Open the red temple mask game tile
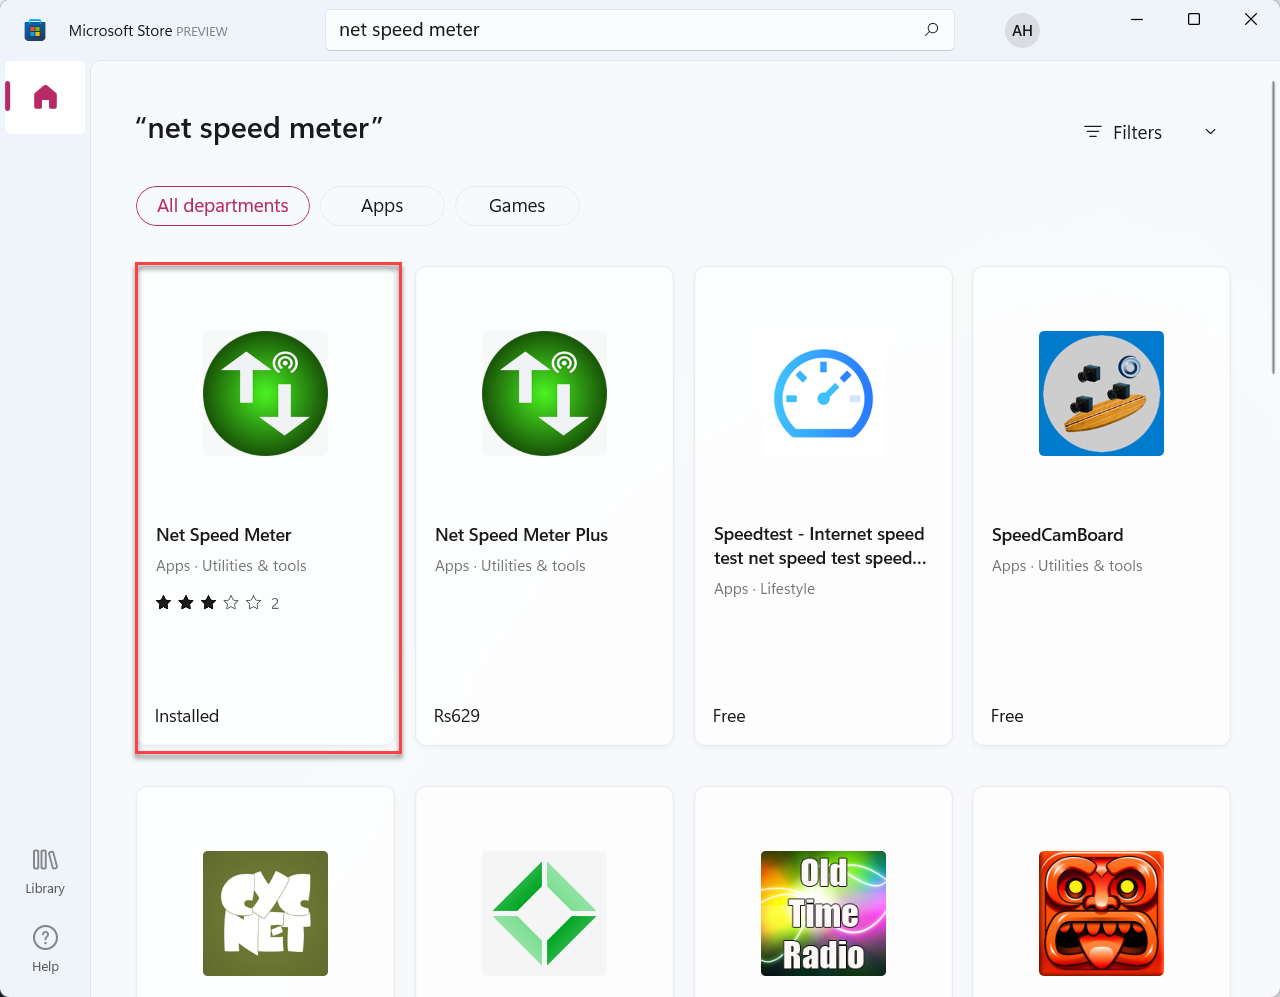 coord(1101,913)
